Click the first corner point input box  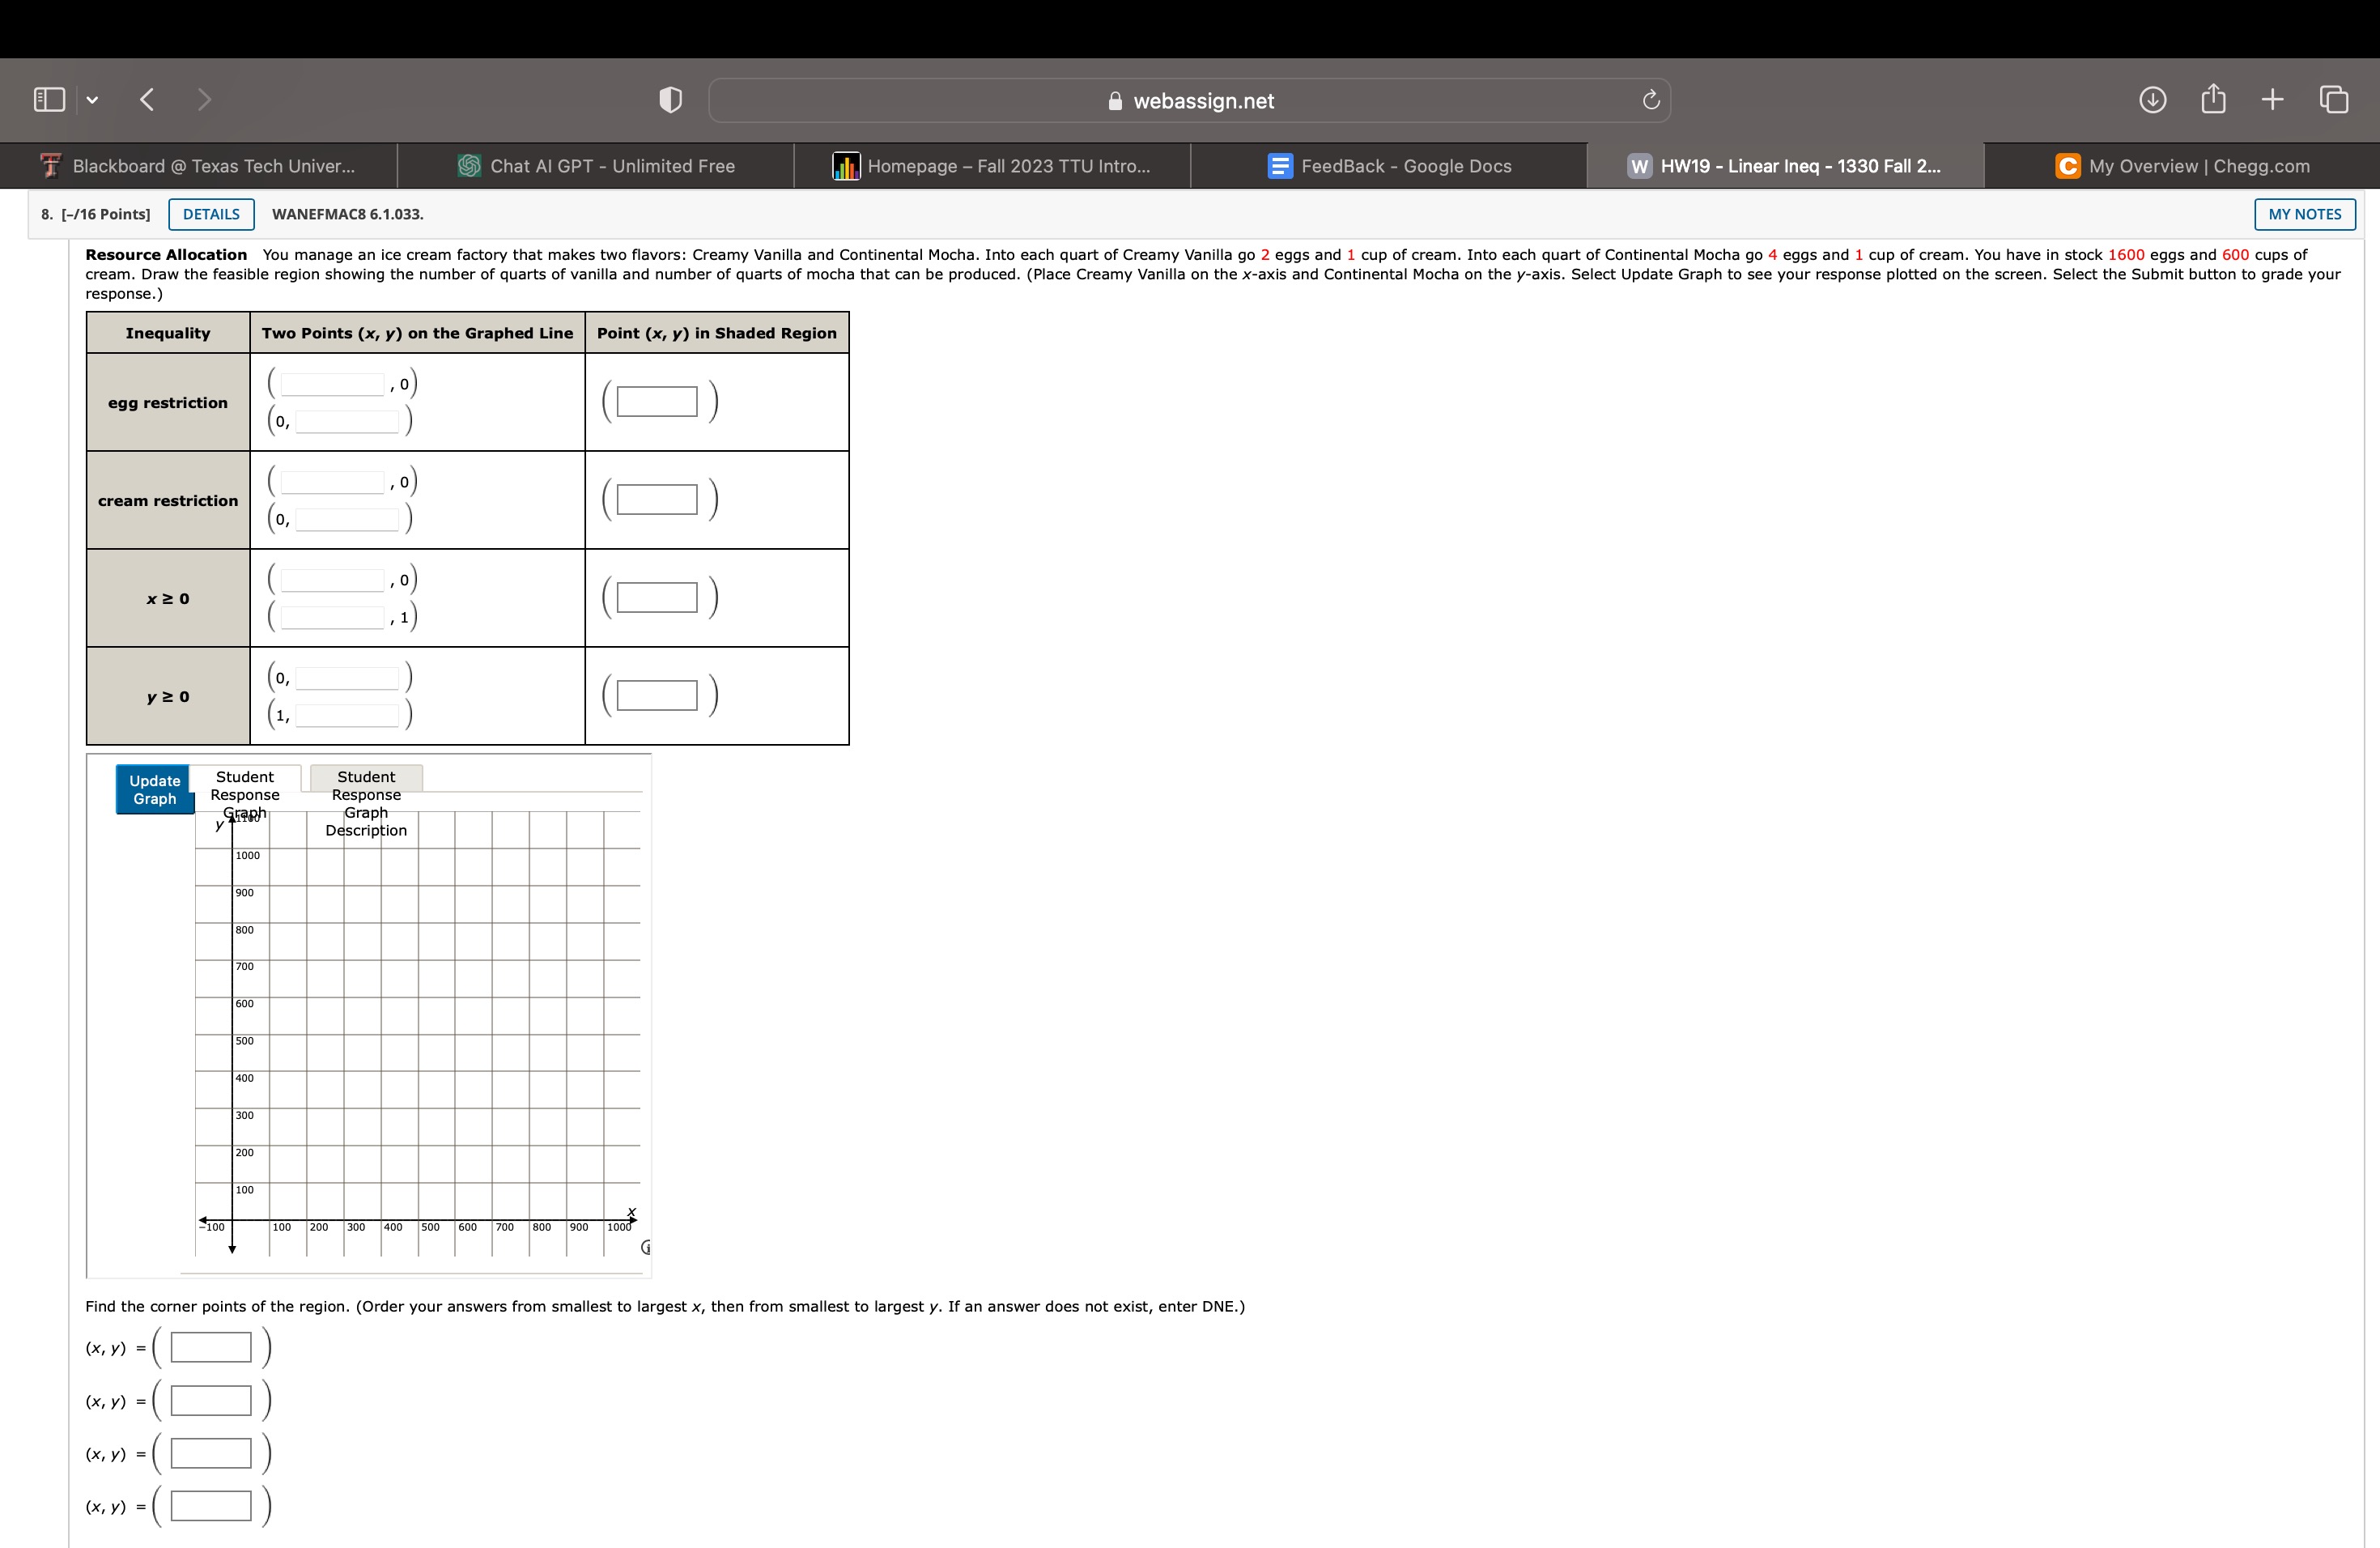coord(211,1347)
